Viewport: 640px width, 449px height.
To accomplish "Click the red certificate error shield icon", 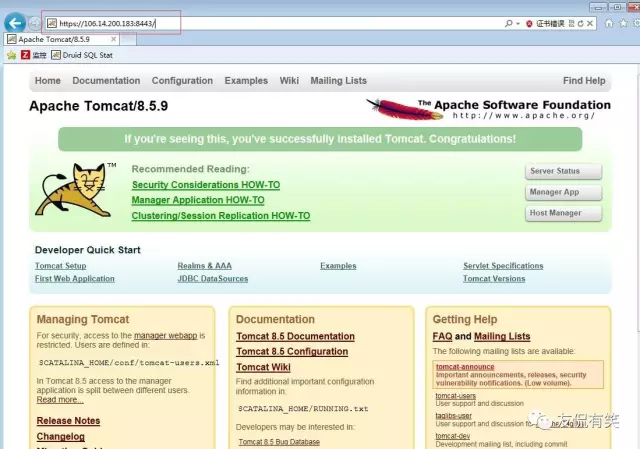I will (529, 24).
